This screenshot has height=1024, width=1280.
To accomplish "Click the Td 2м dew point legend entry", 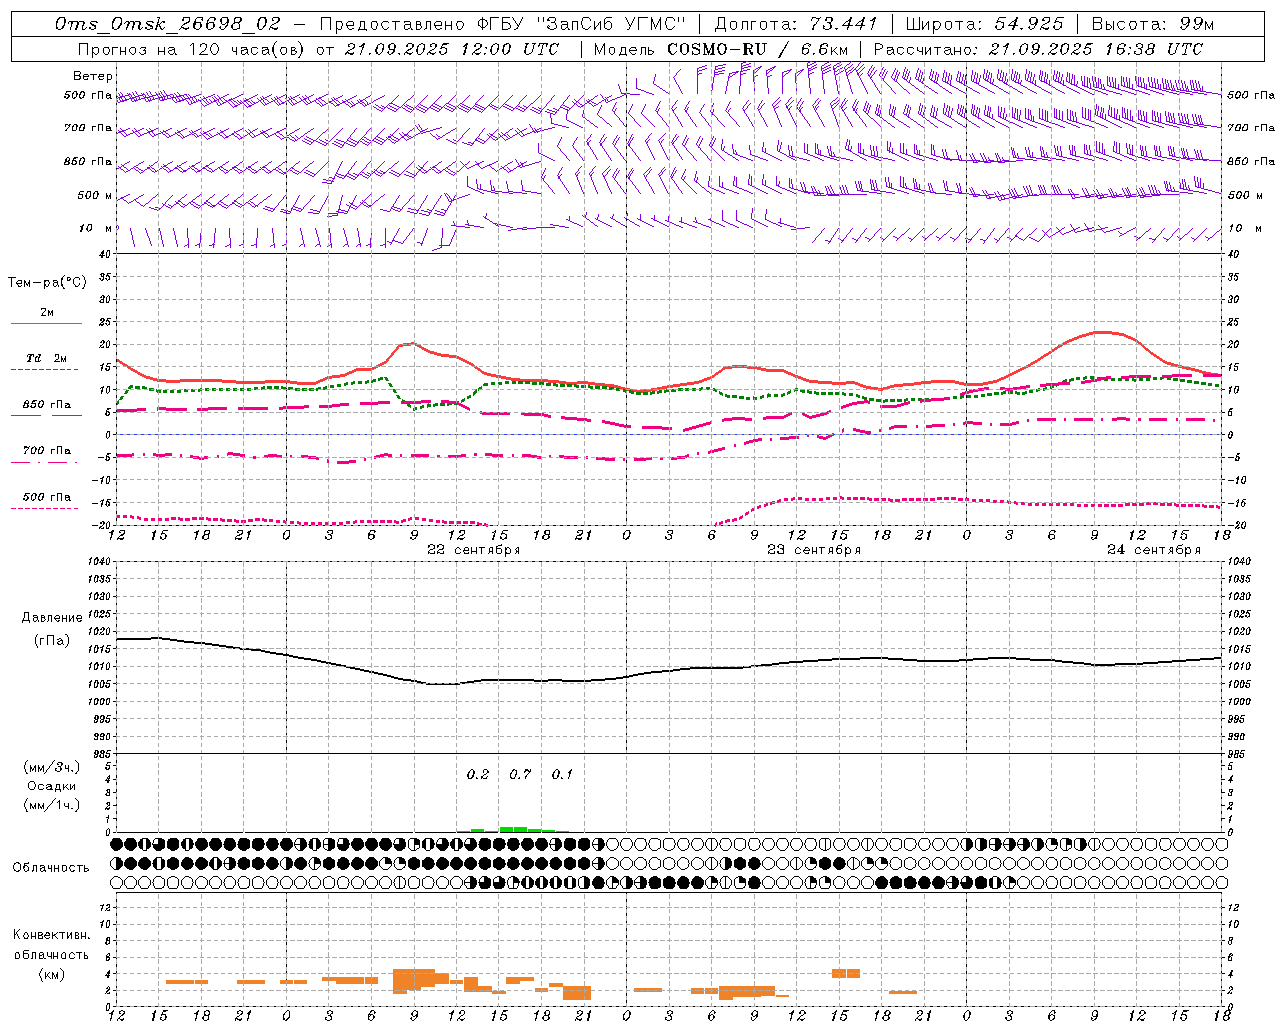I will [46, 358].
